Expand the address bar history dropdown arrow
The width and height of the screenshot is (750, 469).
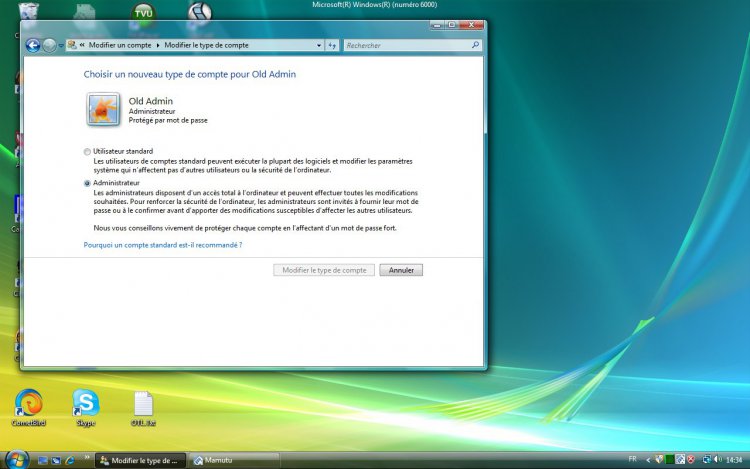tap(319, 45)
